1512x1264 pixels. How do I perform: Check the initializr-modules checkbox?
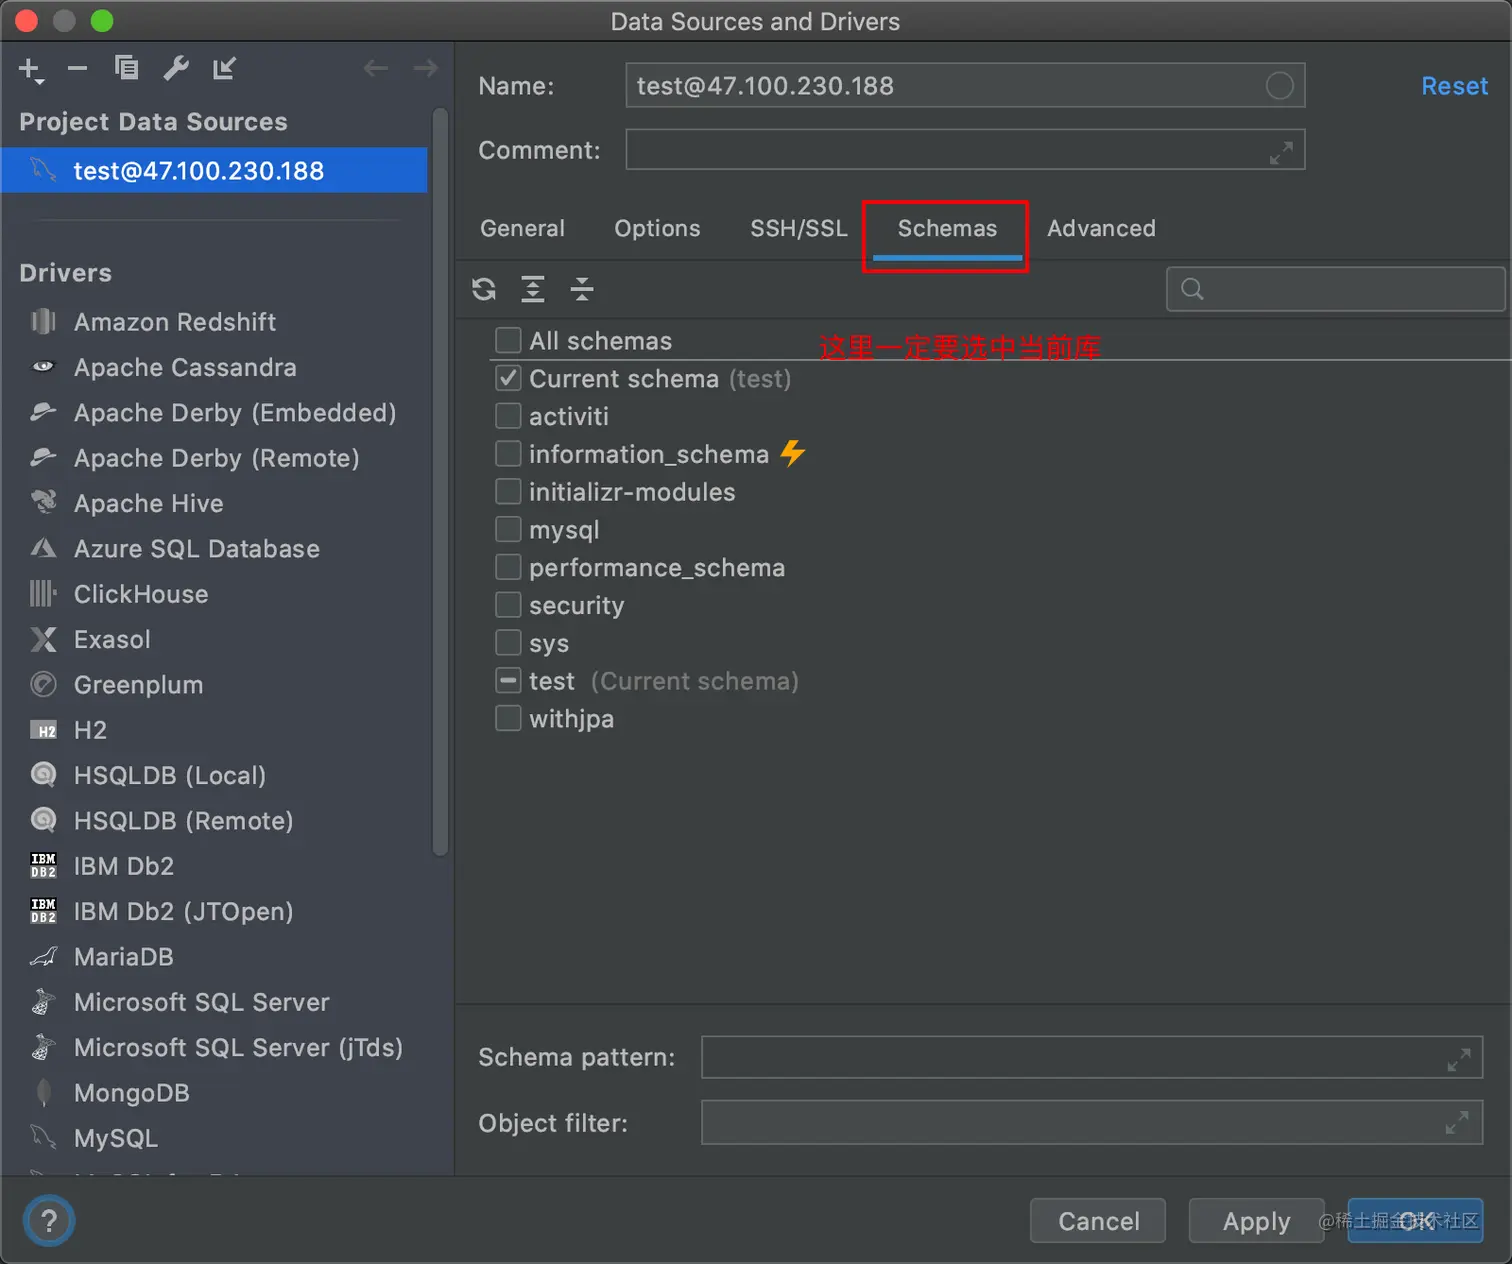508,491
